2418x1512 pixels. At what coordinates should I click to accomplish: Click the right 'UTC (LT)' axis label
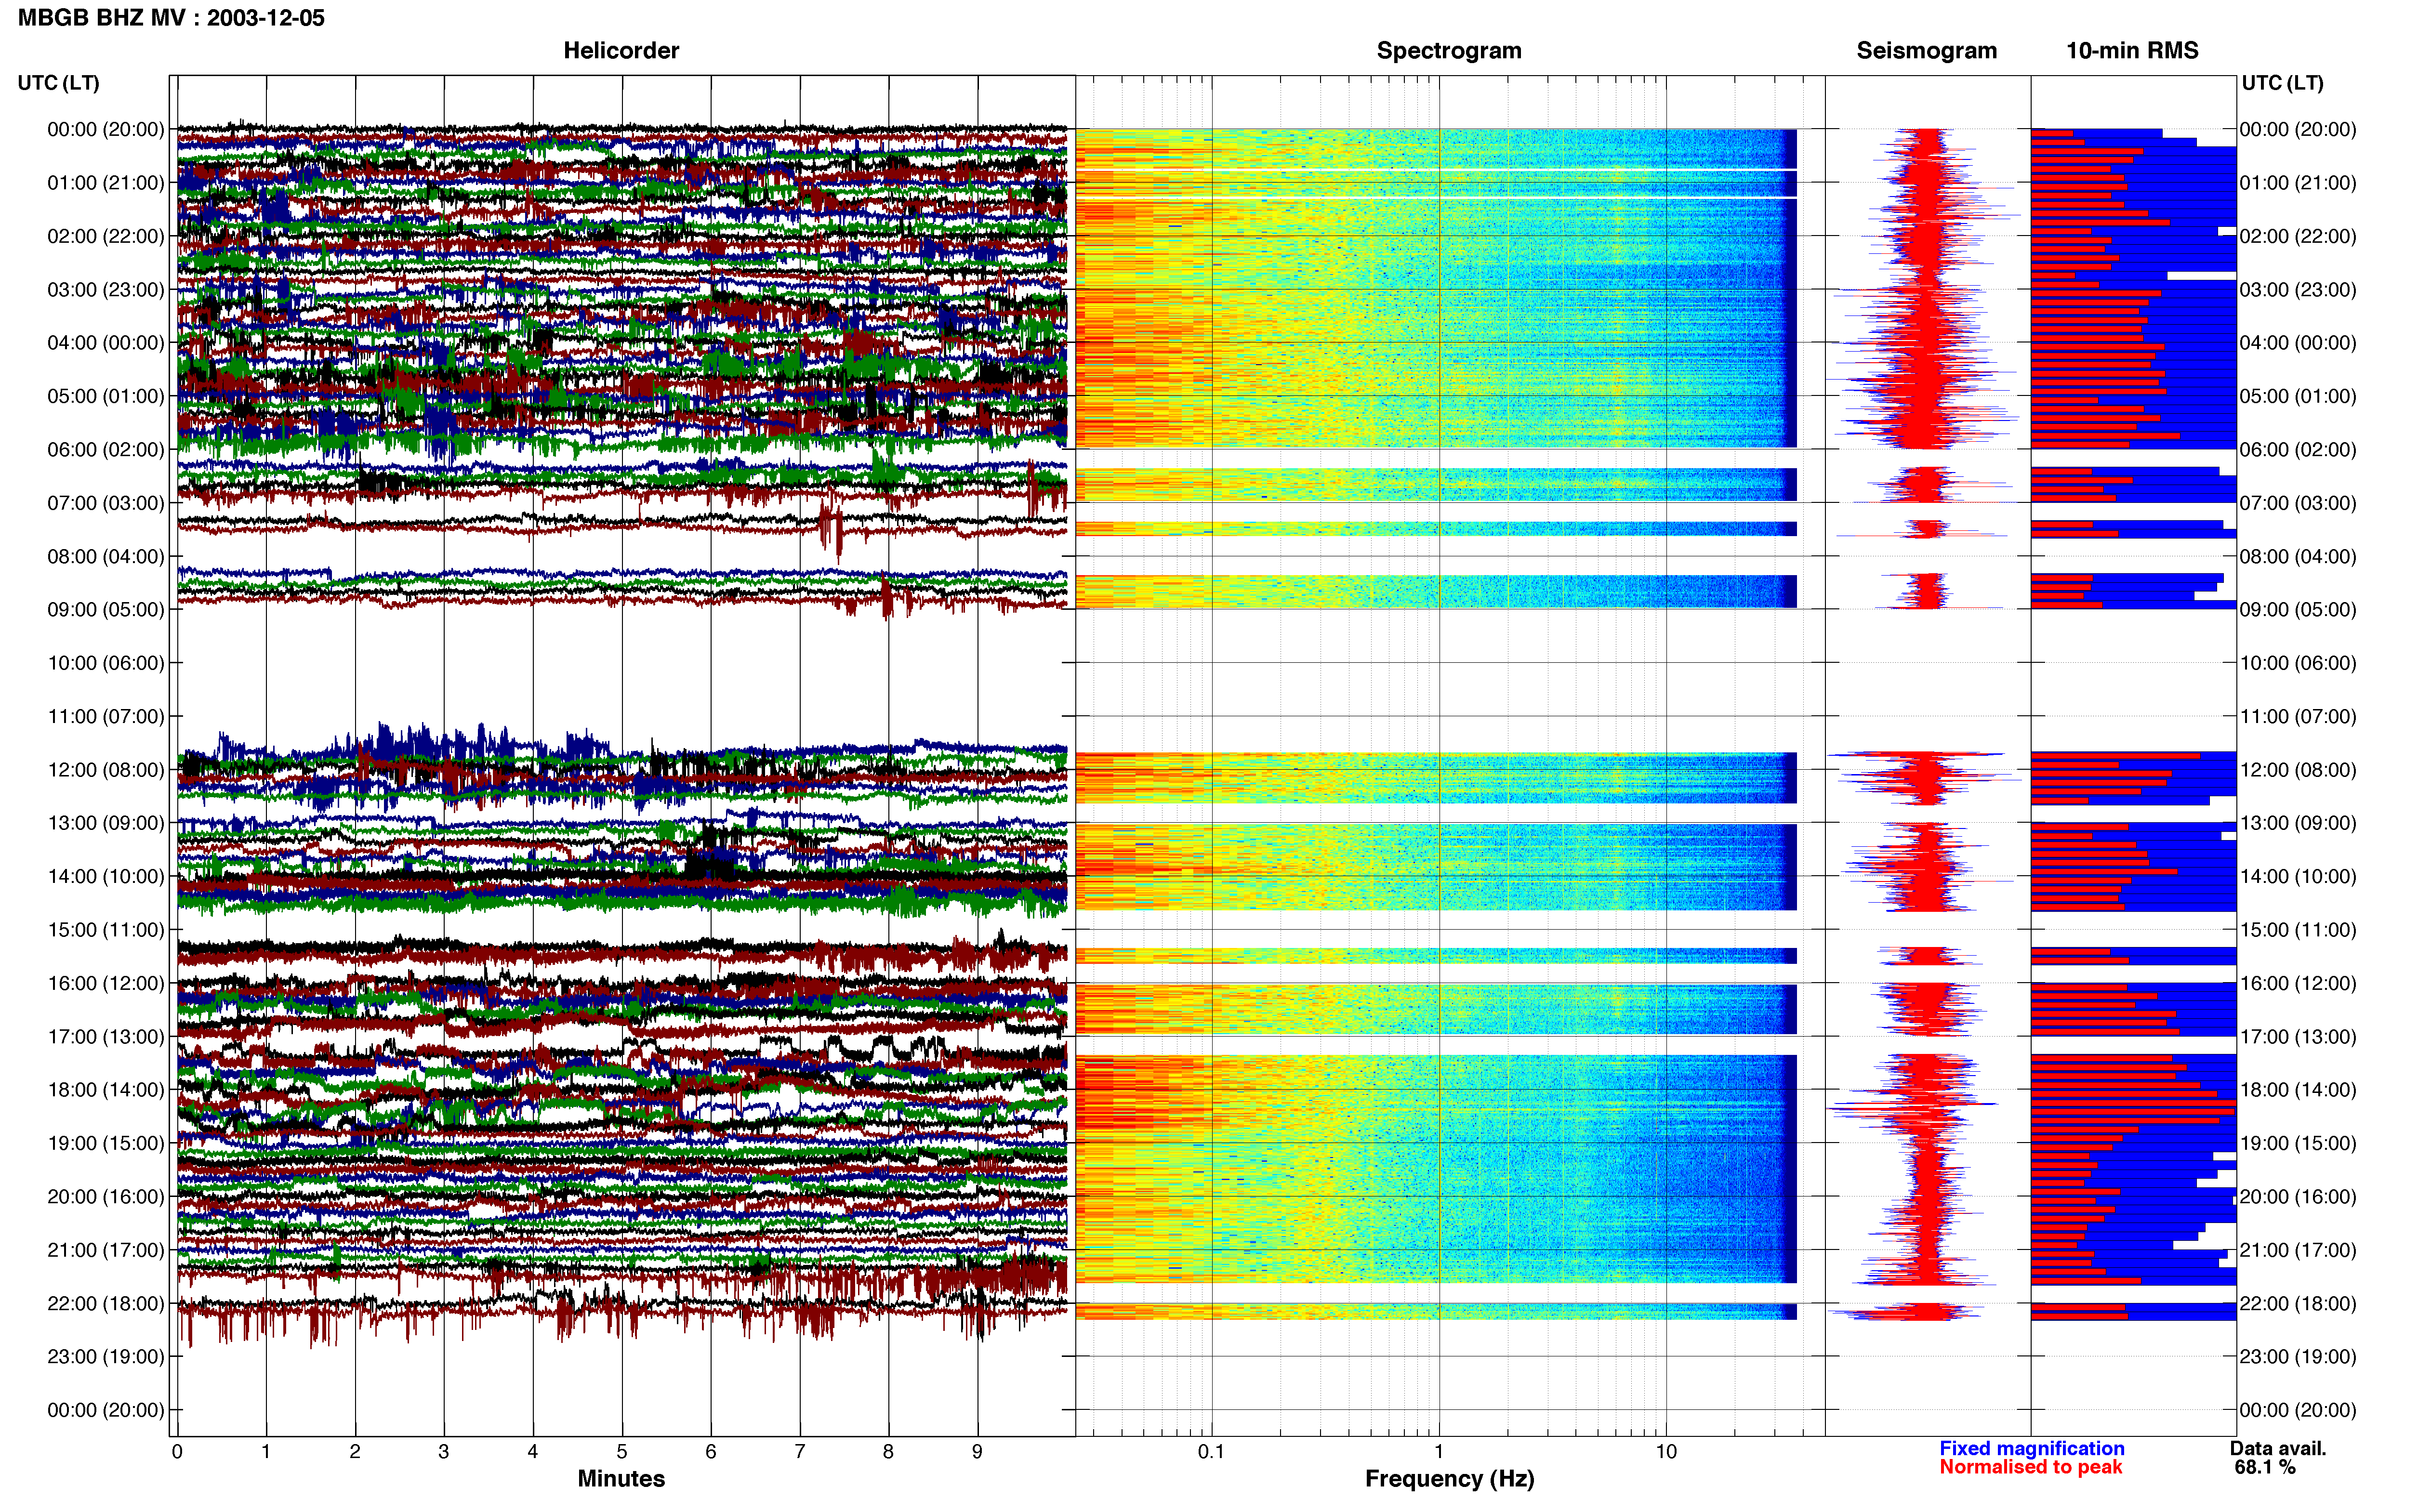pyautogui.click(x=2282, y=82)
